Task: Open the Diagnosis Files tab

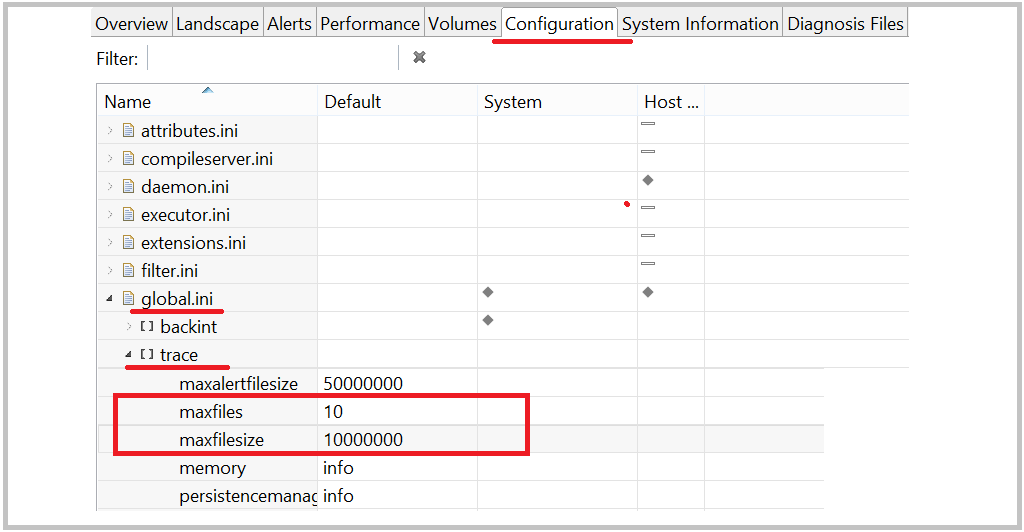Action: coord(845,24)
